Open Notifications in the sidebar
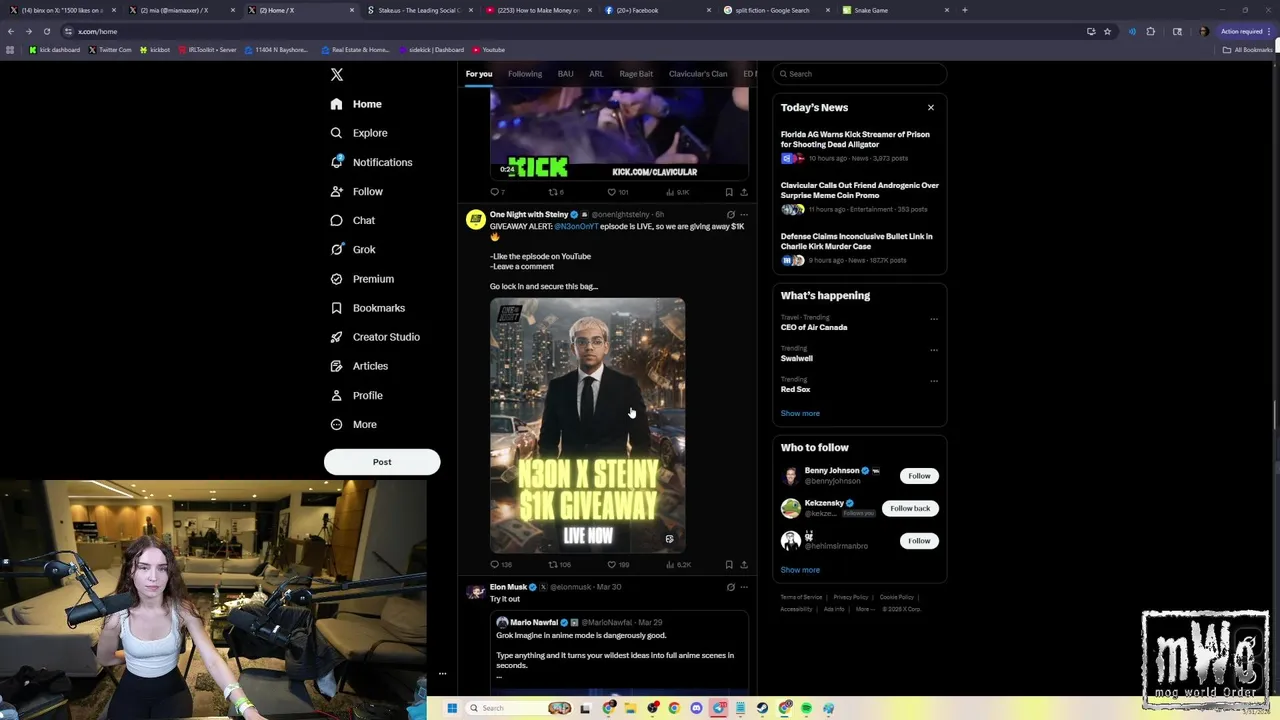Image resolution: width=1280 pixels, height=720 pixels. point(371,162)
